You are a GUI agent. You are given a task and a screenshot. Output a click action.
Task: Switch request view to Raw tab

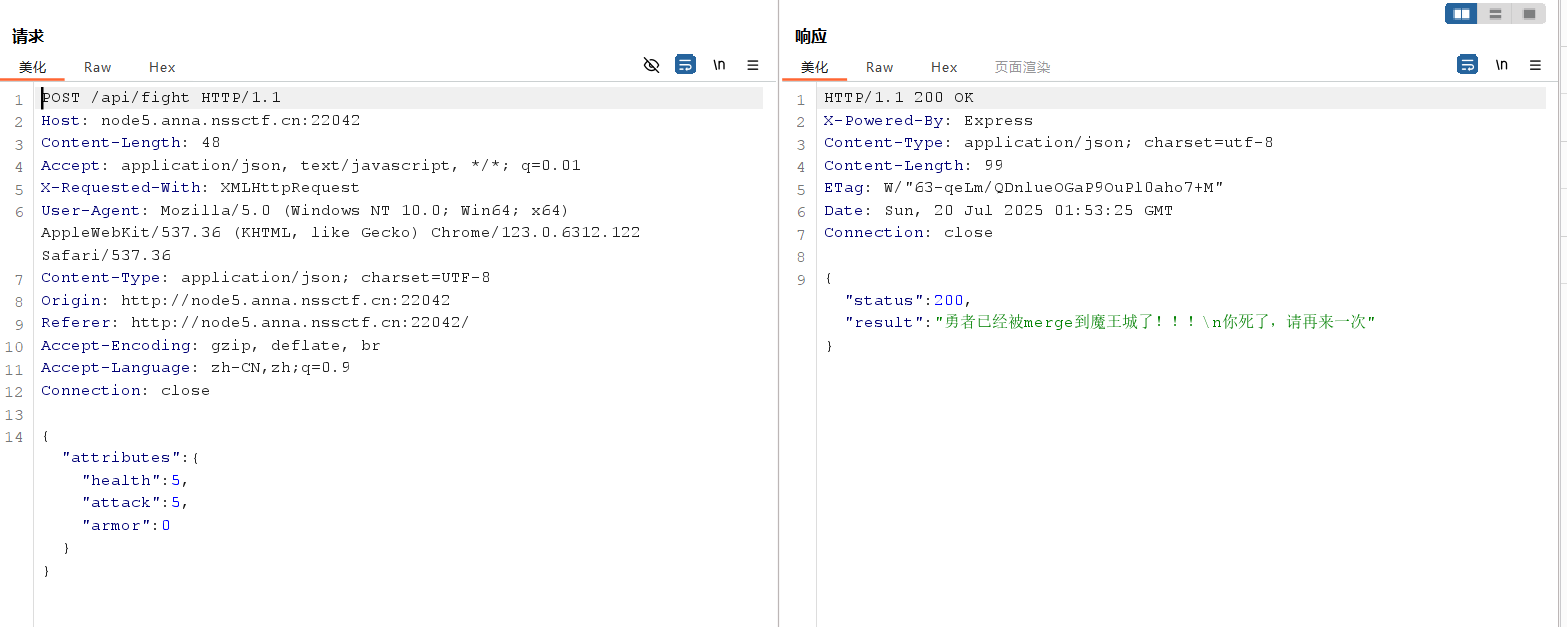click(x=97, y=67)
